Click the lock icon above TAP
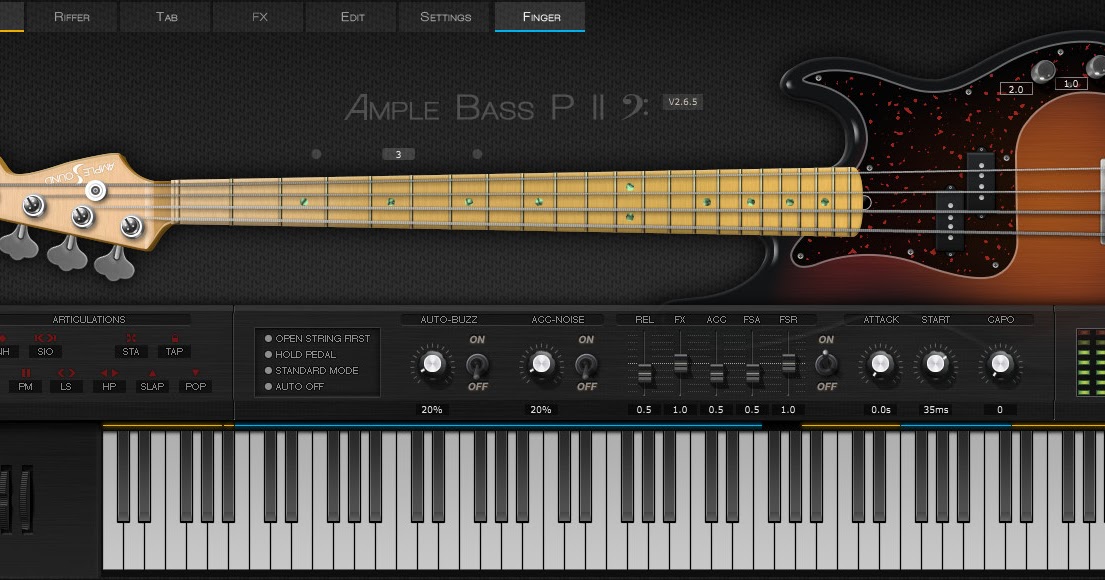This screenshot has width=1105, height=580. (x=175, y=338)
